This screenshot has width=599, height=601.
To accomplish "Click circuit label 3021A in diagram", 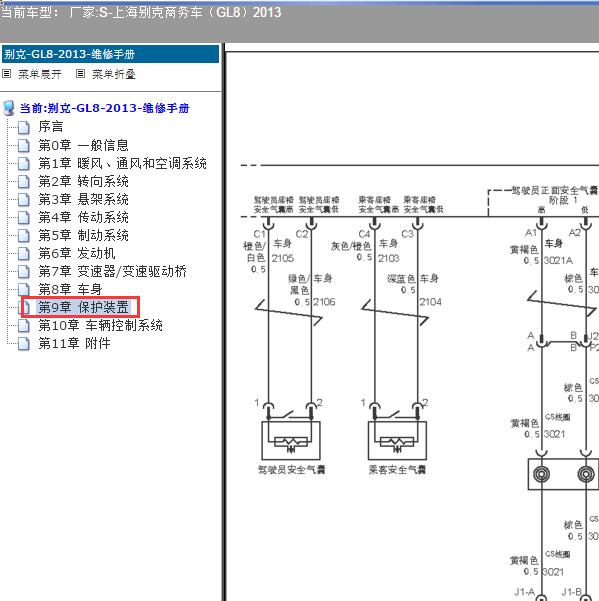I will pos(558,261).
